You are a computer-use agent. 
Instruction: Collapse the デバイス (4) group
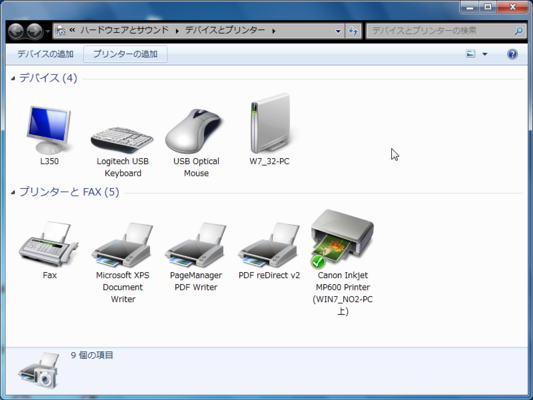[x=13, y=79]
